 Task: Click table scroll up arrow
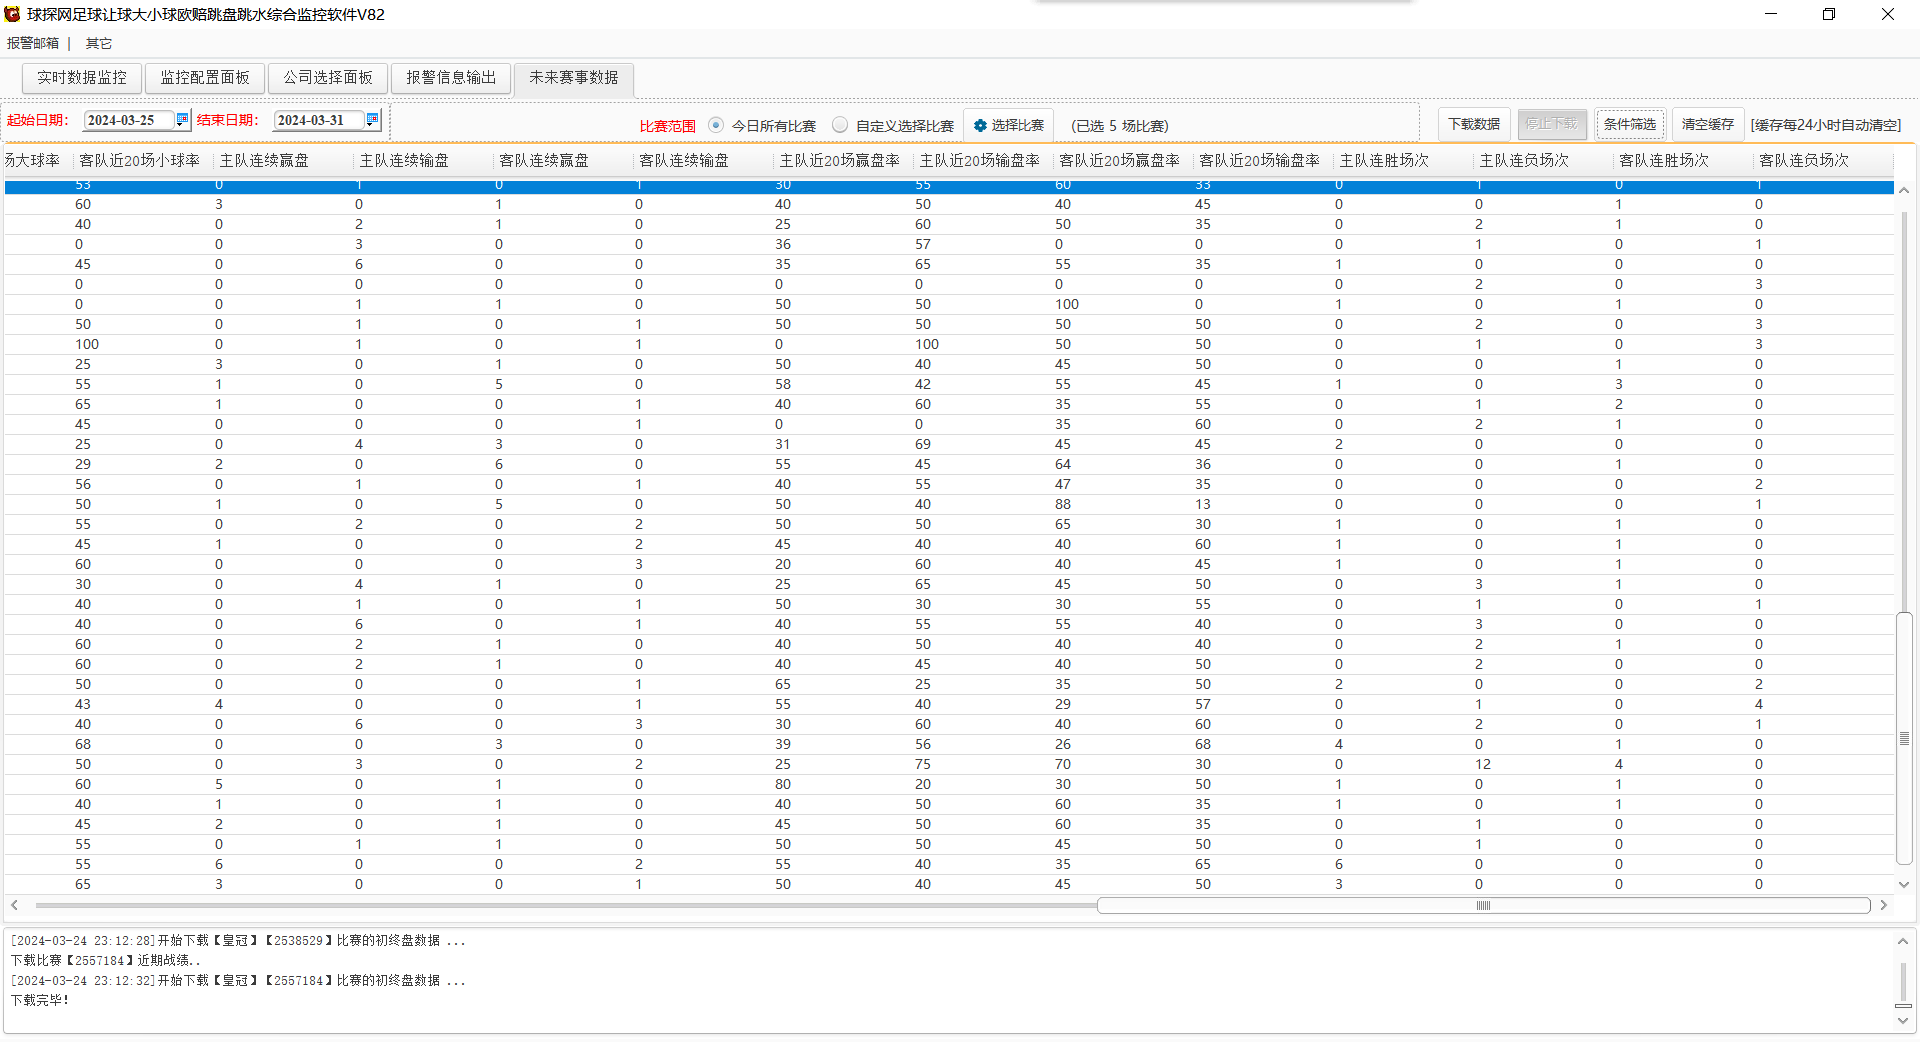point(1904,190)
